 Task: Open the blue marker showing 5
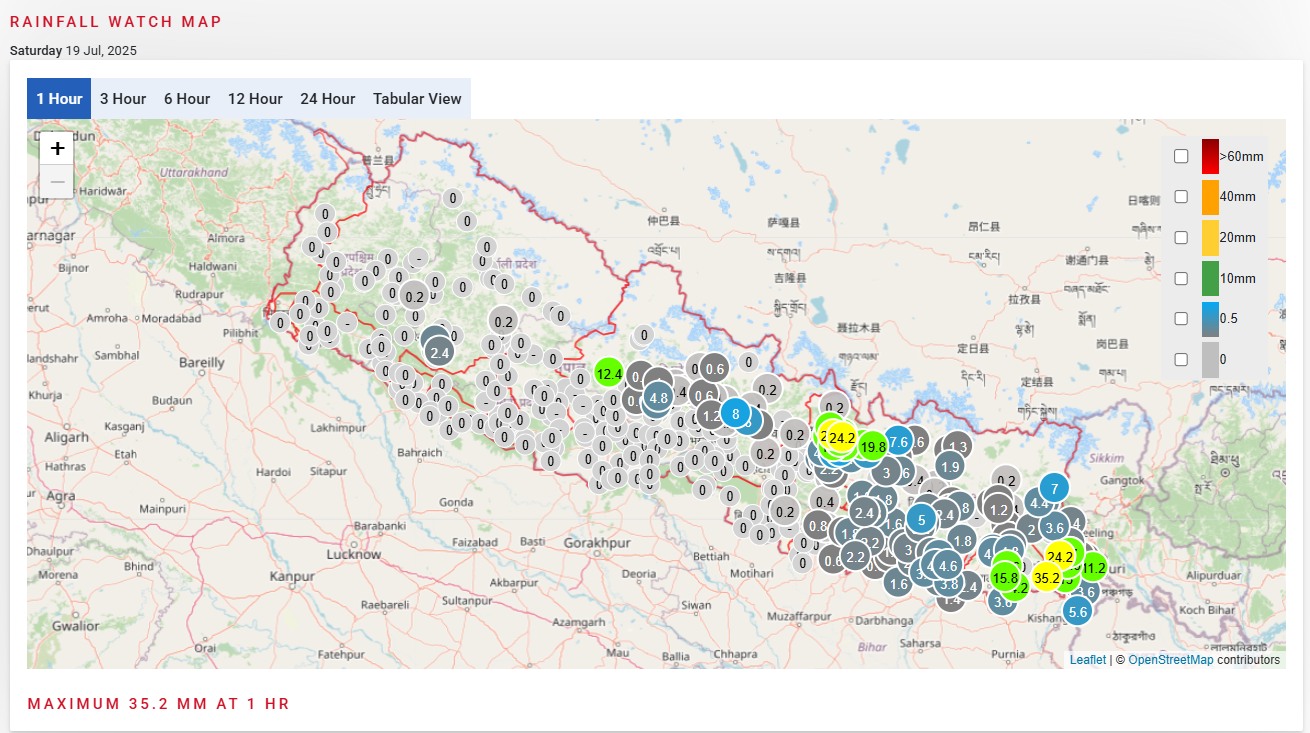[921, 519]
